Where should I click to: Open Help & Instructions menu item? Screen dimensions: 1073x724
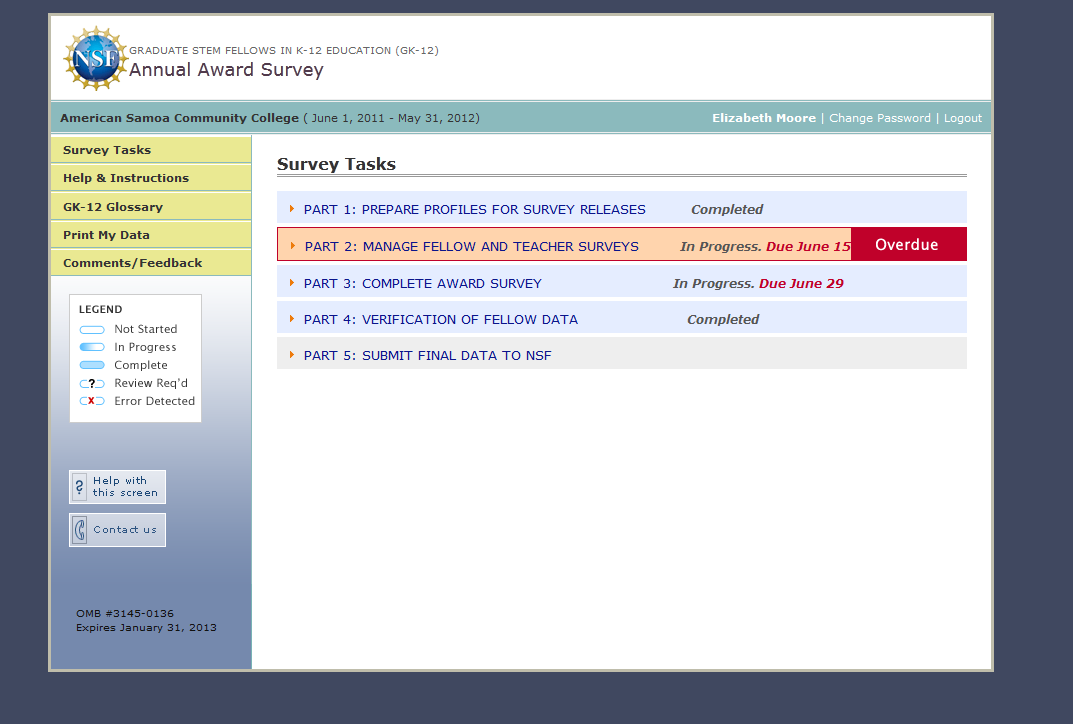tap(151, 178)
